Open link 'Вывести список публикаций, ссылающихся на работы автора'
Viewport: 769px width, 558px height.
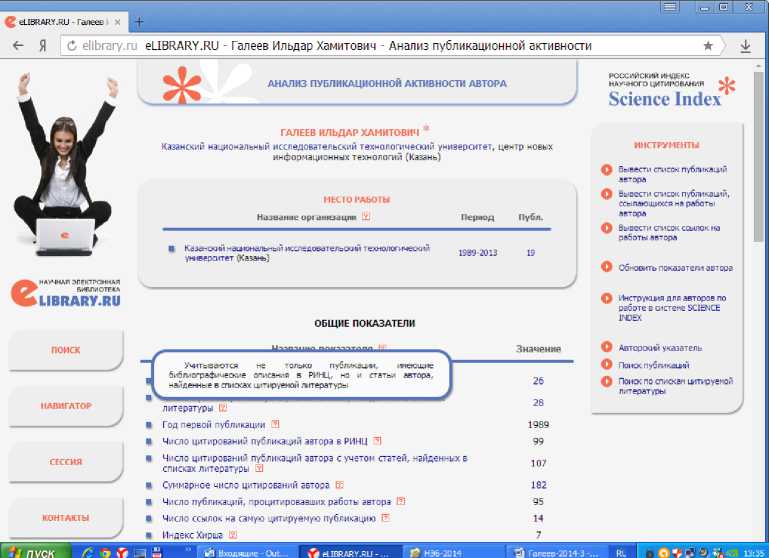click(674, 203)
